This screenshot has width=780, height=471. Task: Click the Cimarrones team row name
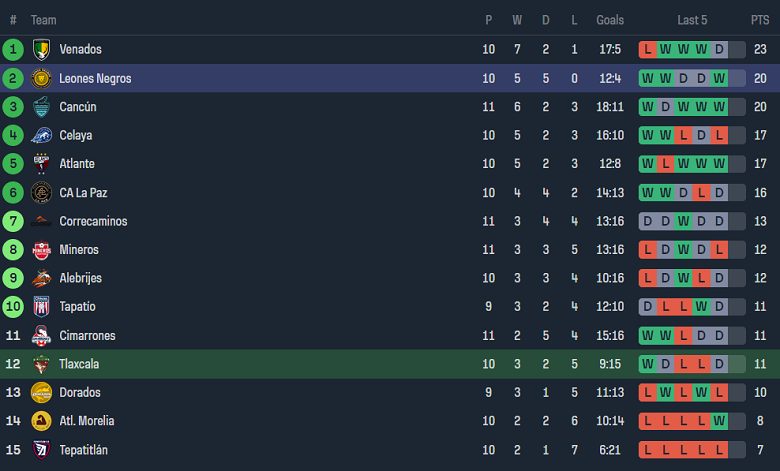tap(87, 336)
